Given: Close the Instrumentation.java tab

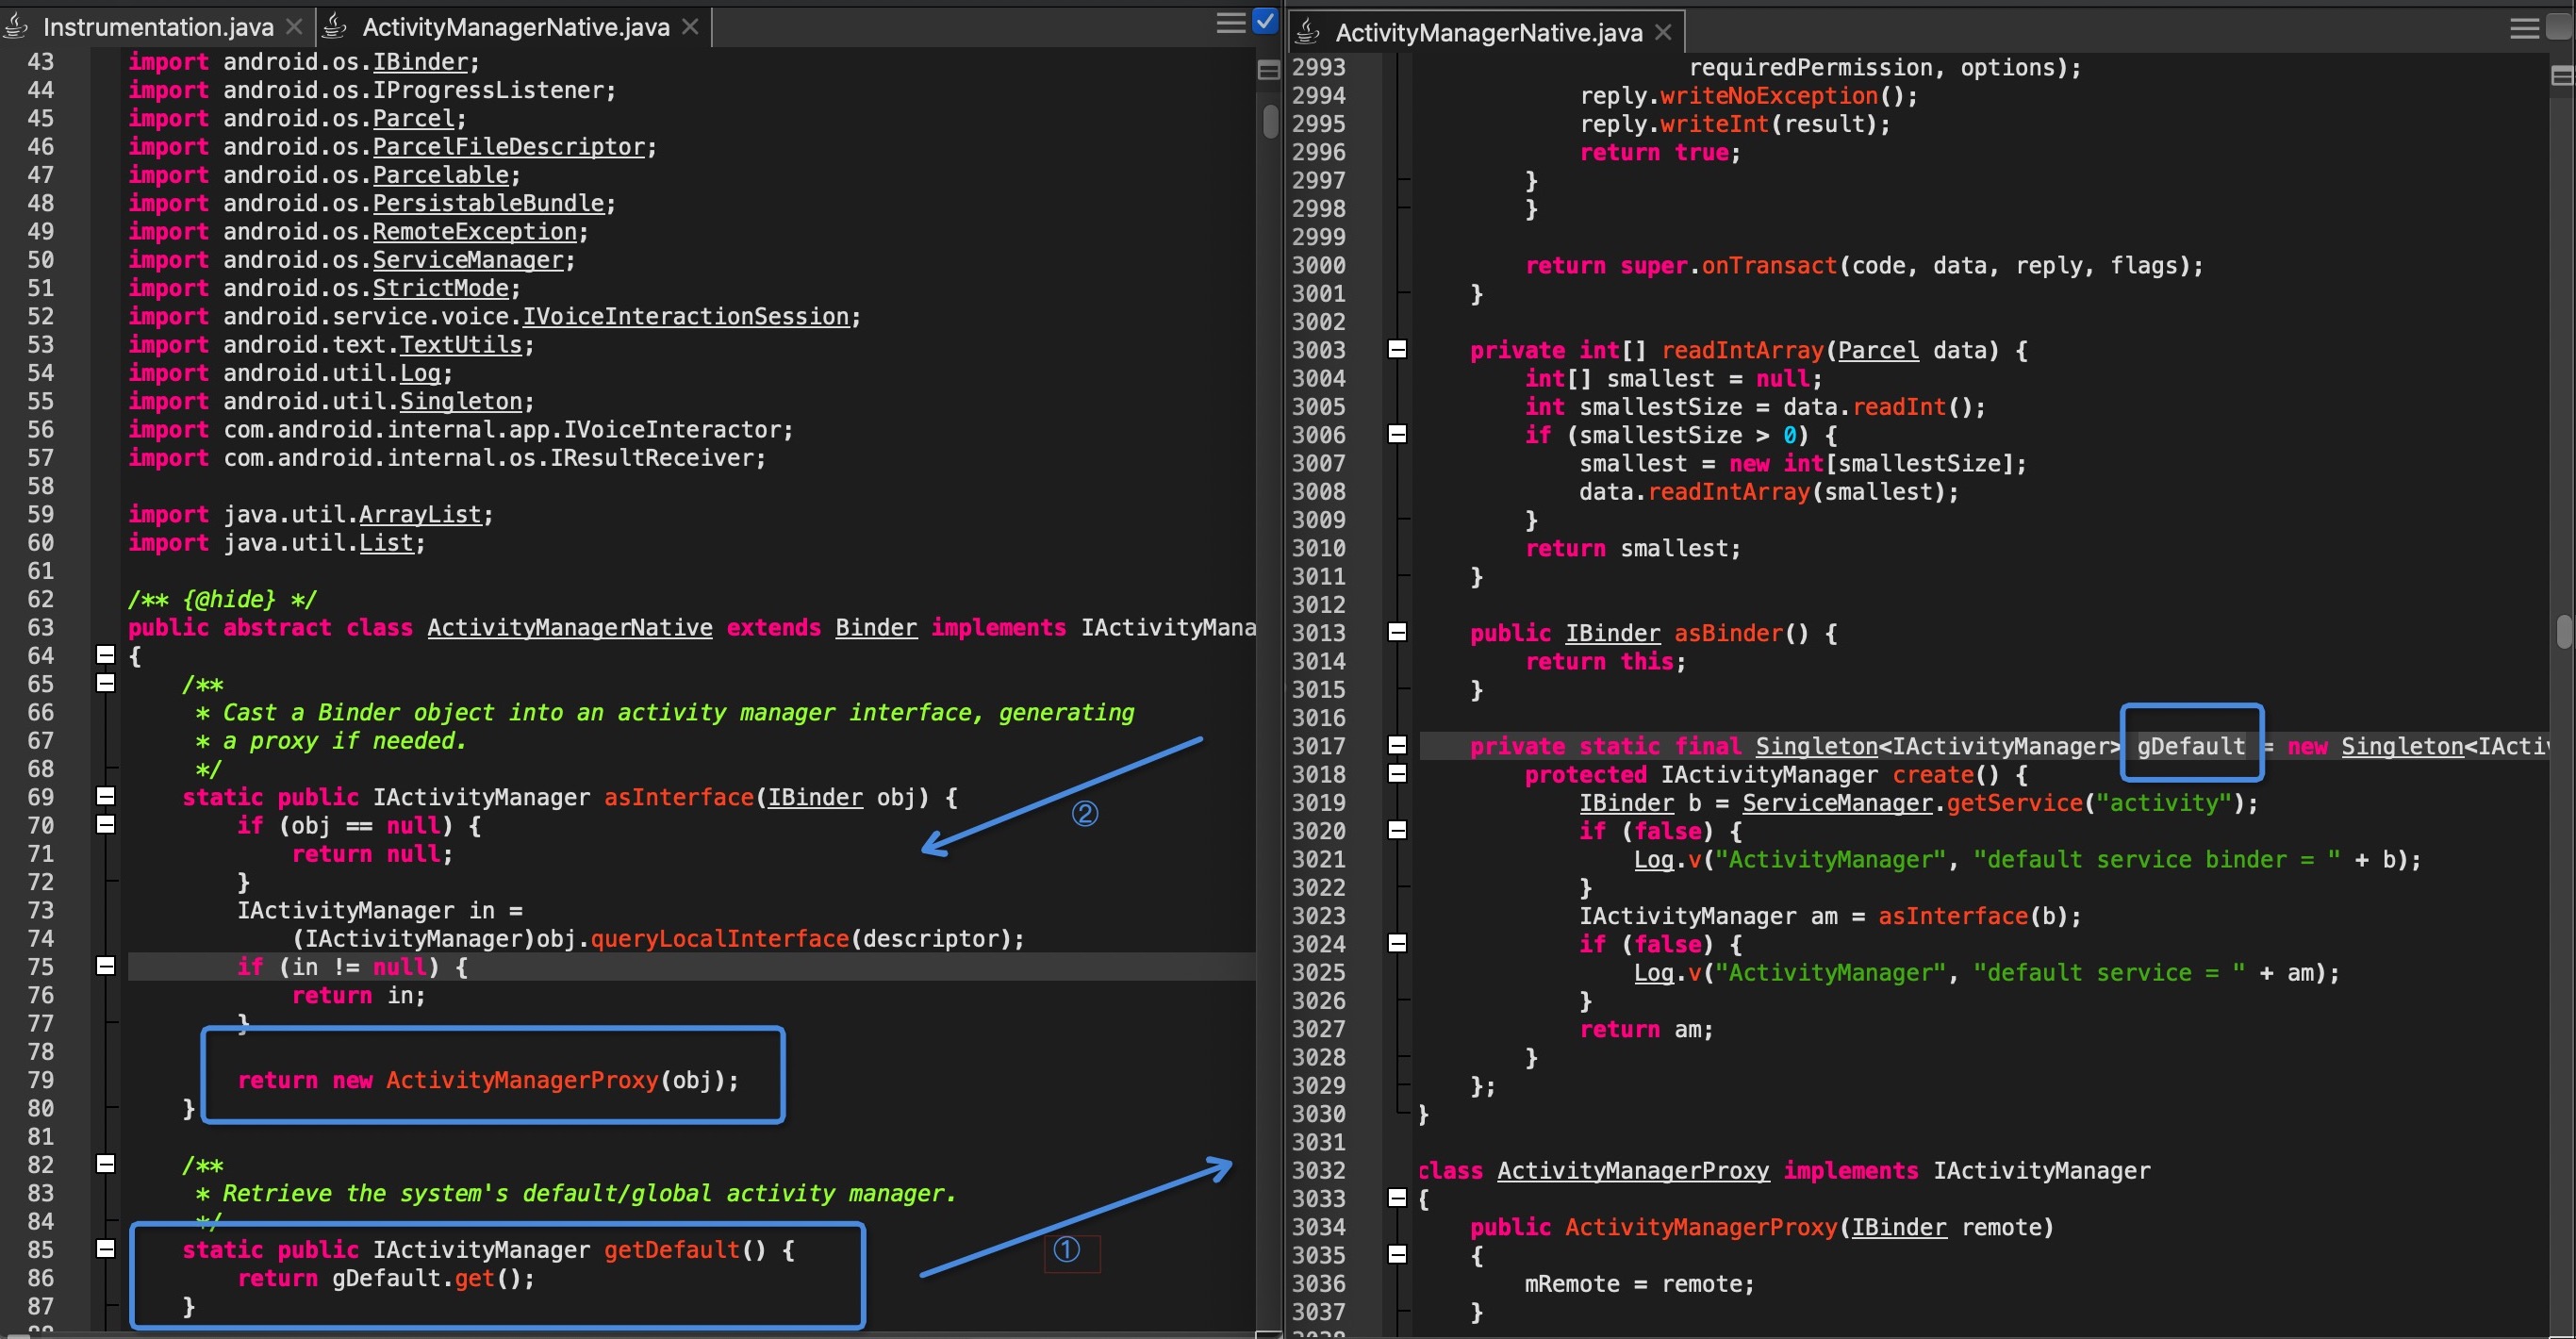Looking at the screenshot, I should pyautogui.click(x=294, y=27).
